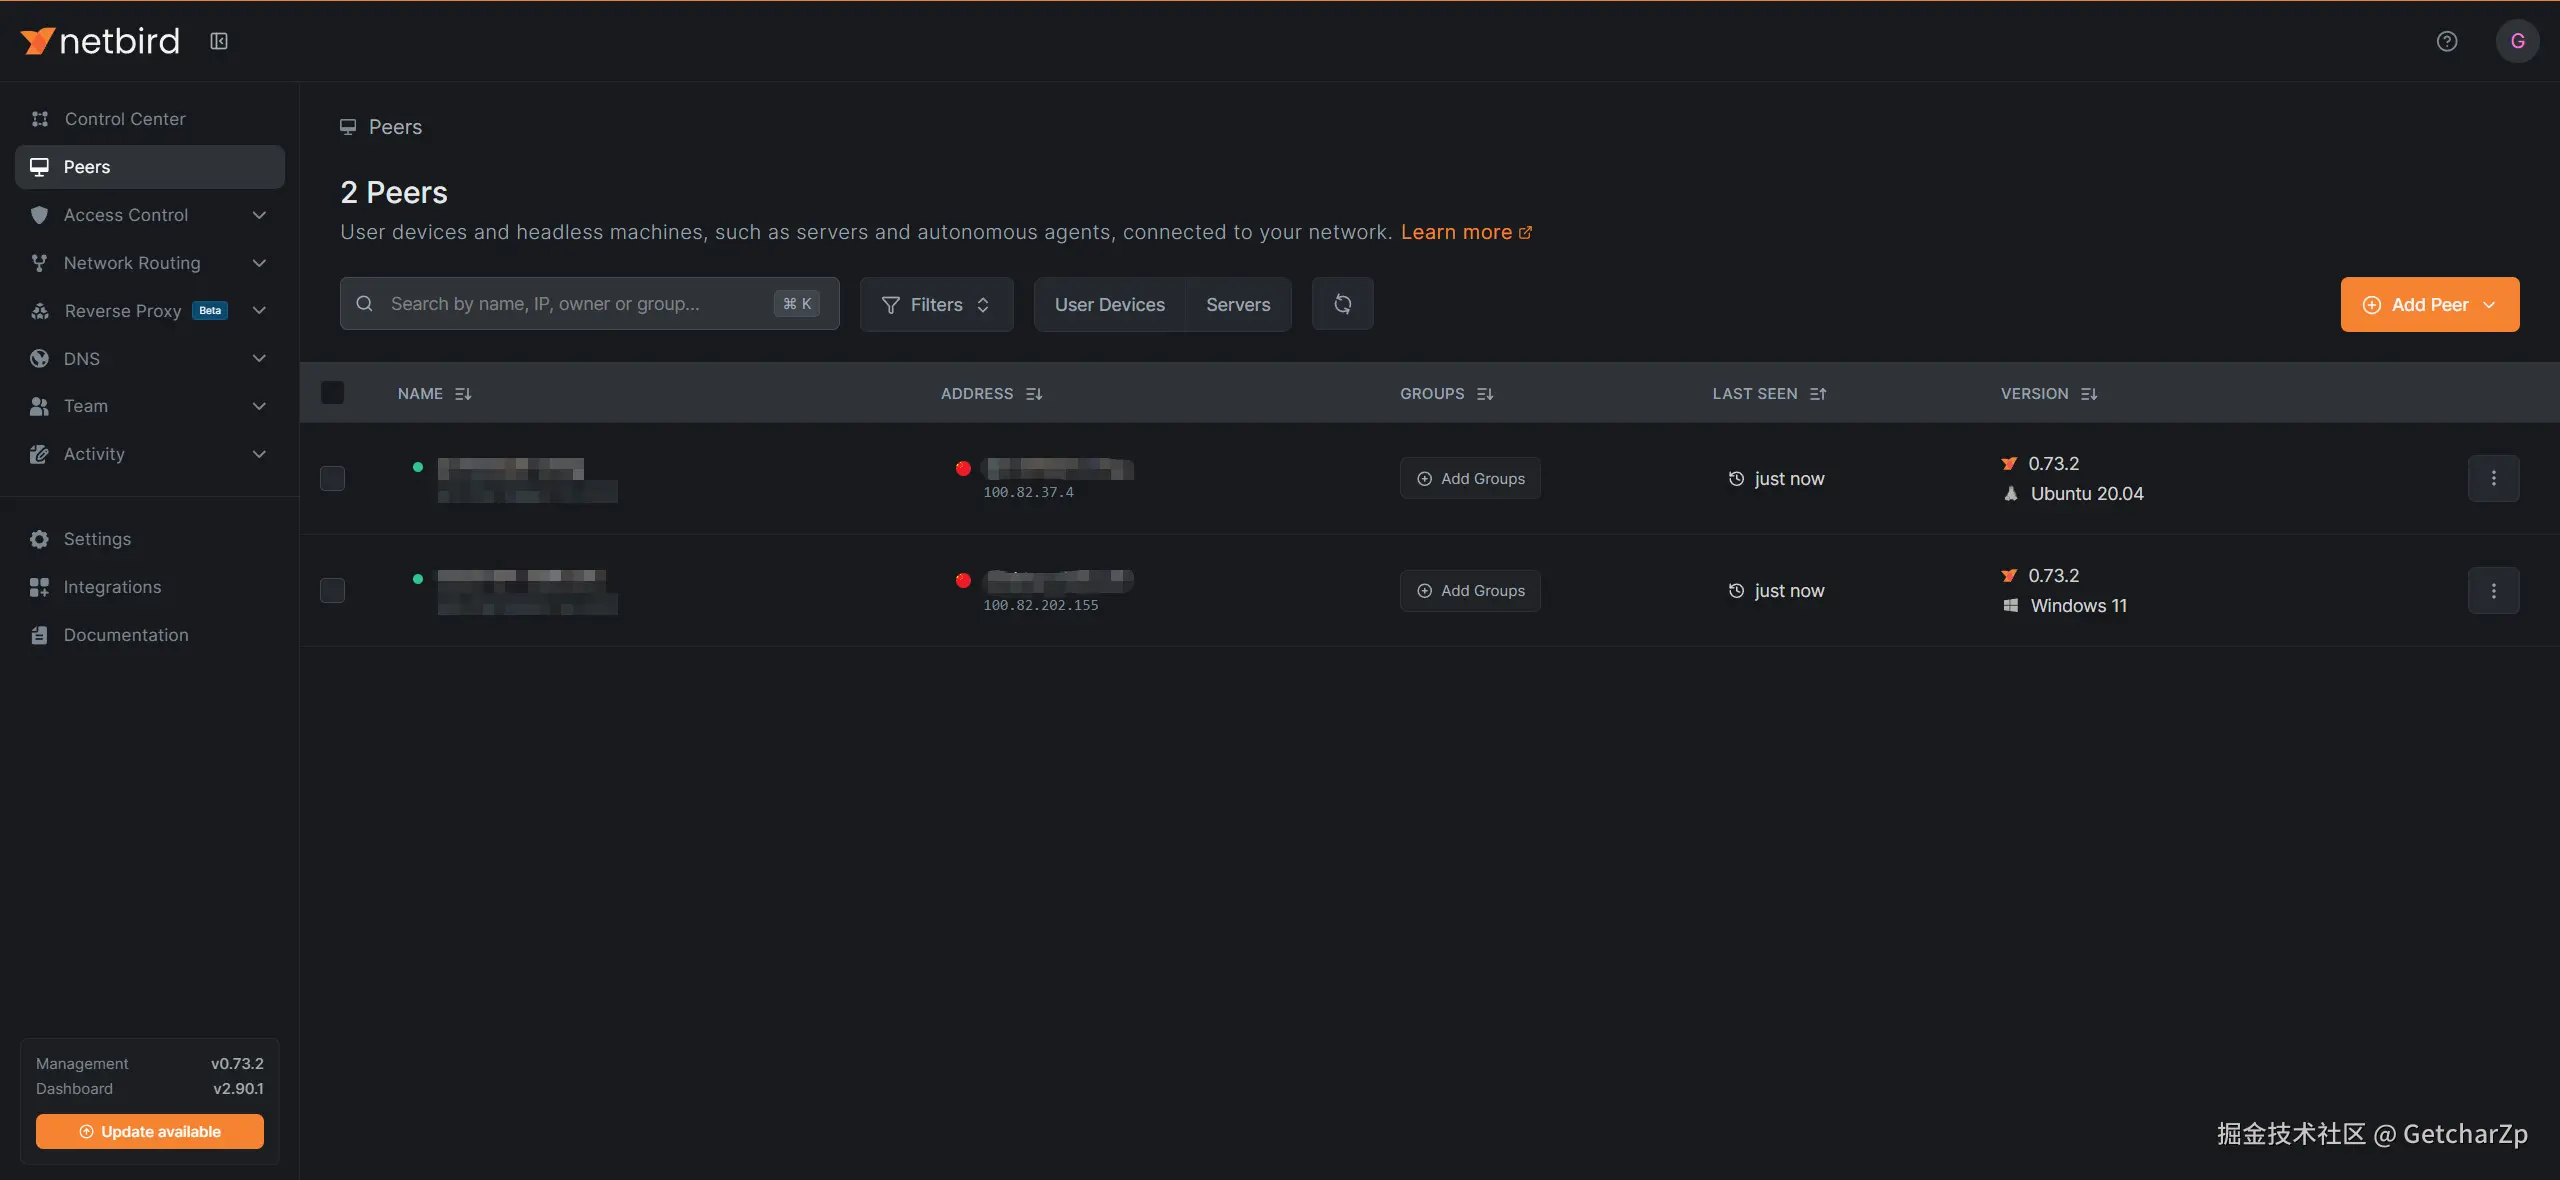Click the search magnifier icon
The width and height of the screenshot is (2560, 1180).
[x=365, y=304]
